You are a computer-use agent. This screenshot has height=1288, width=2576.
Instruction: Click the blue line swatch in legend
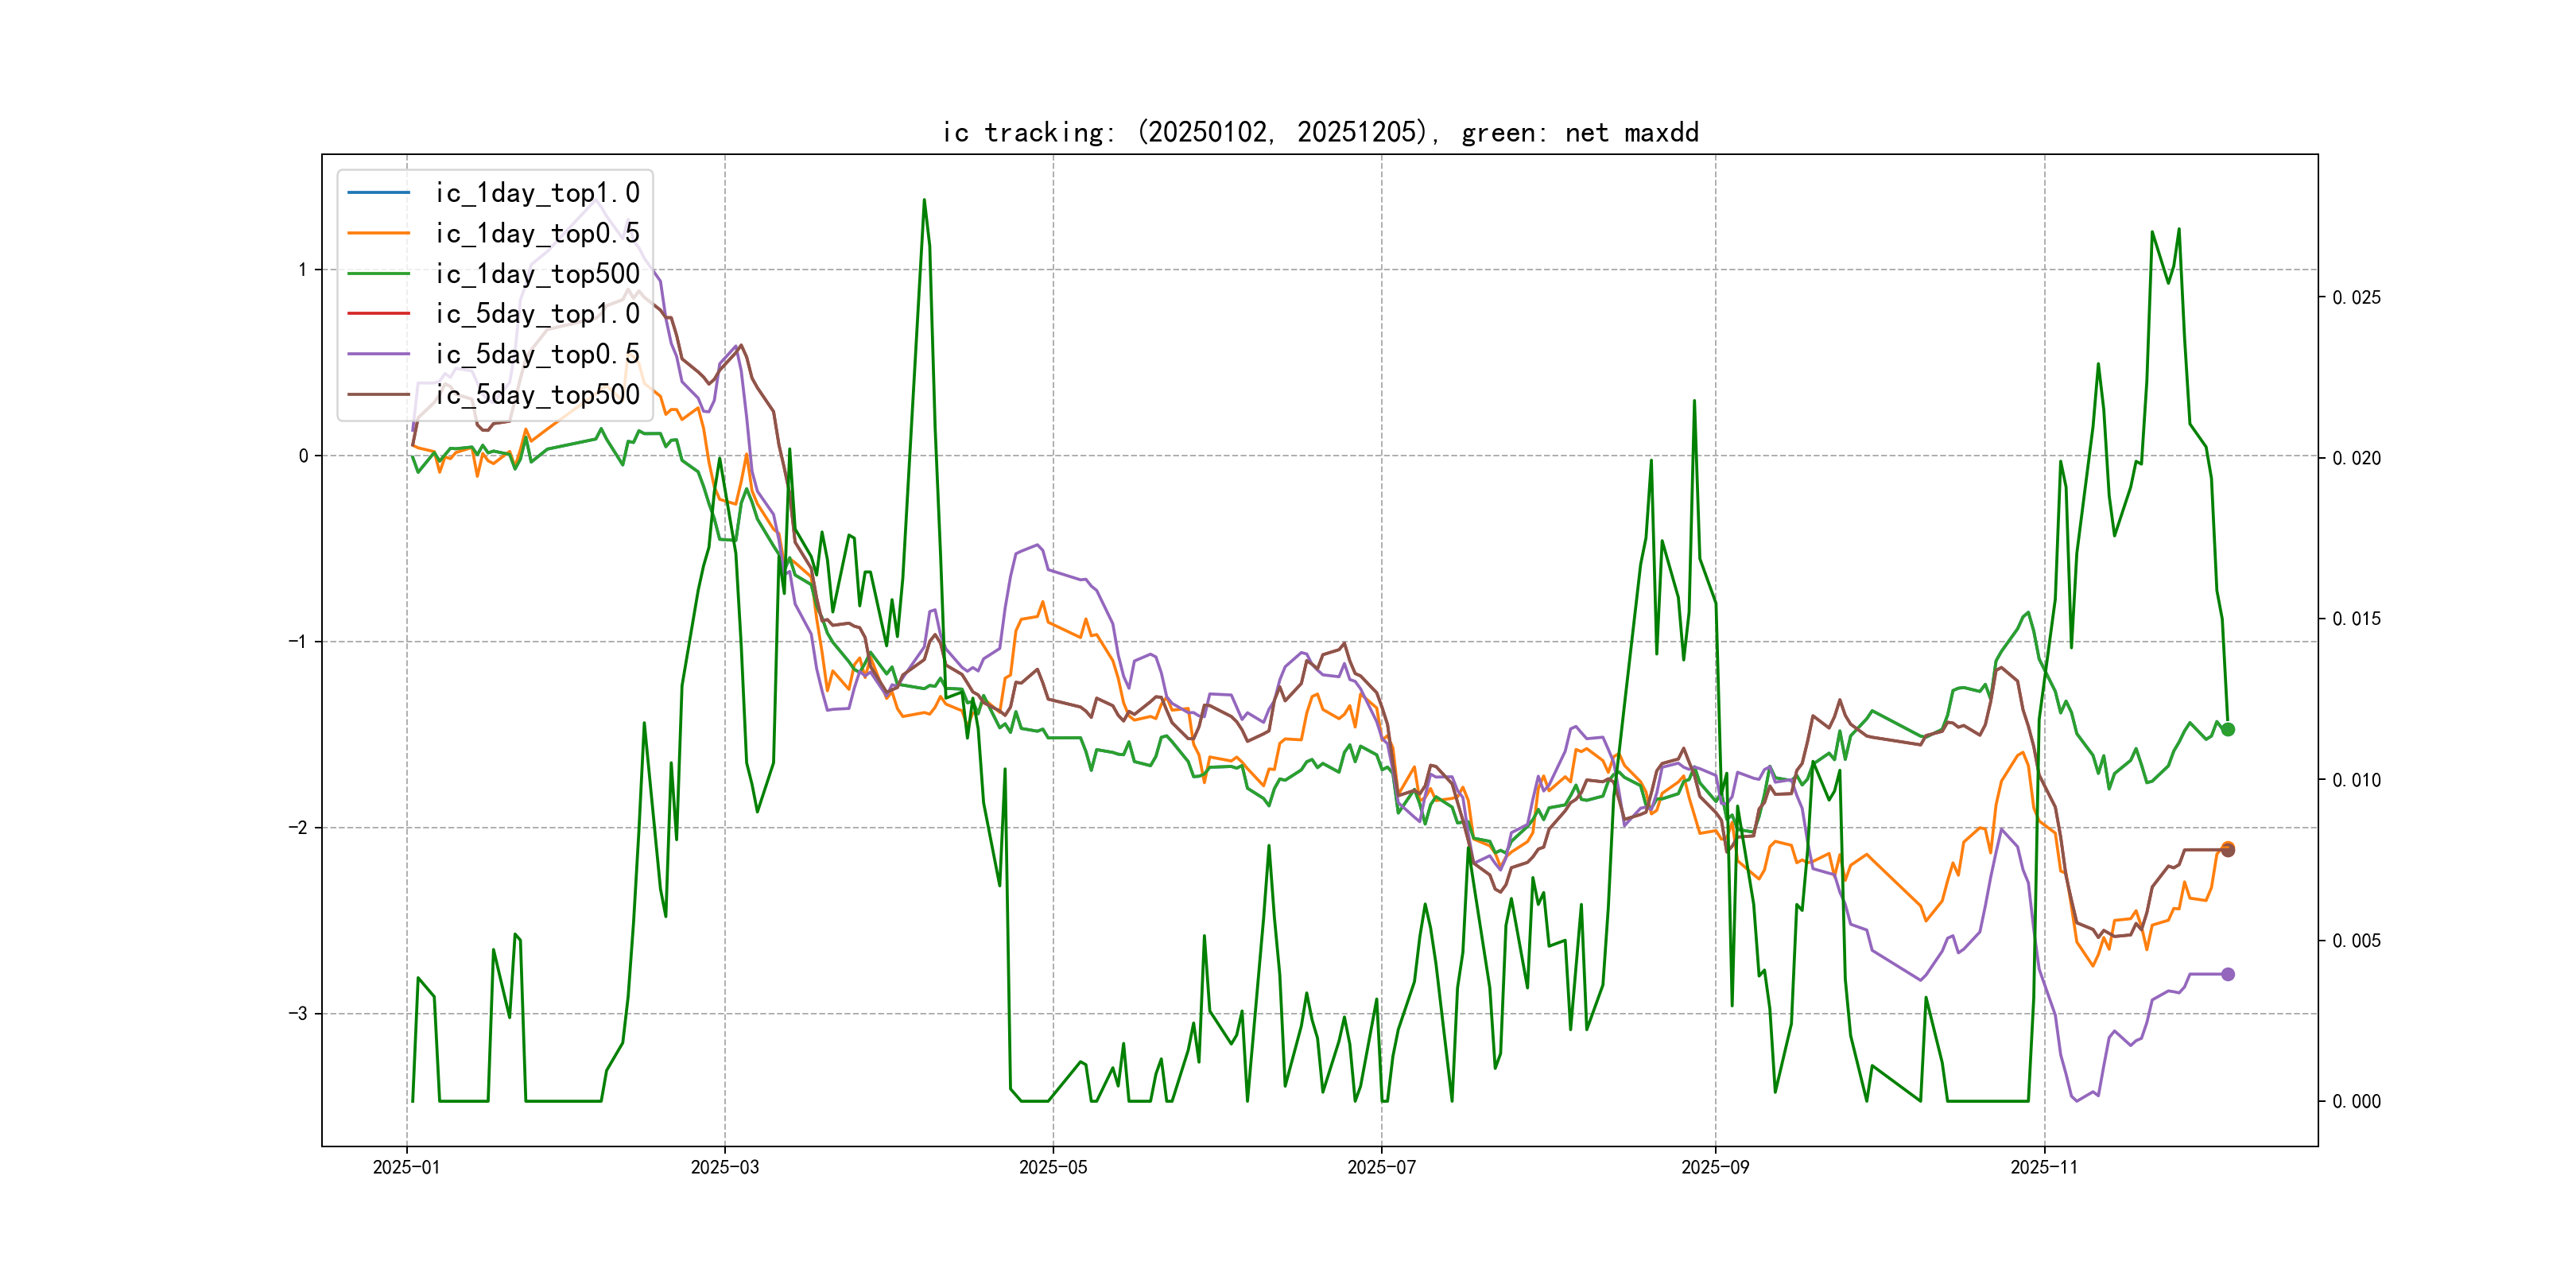(x=378, y=193)
